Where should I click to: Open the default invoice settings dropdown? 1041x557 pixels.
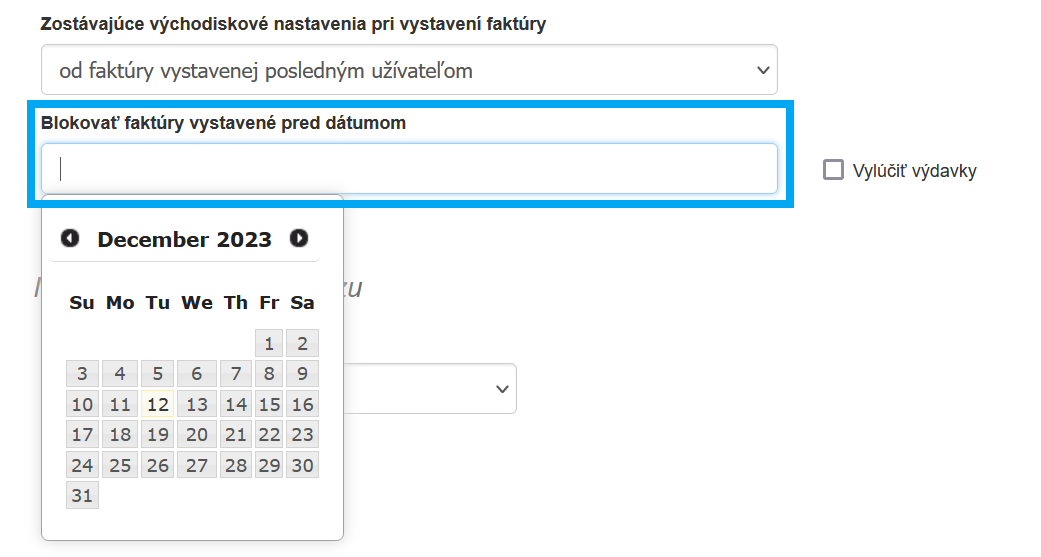409,70
